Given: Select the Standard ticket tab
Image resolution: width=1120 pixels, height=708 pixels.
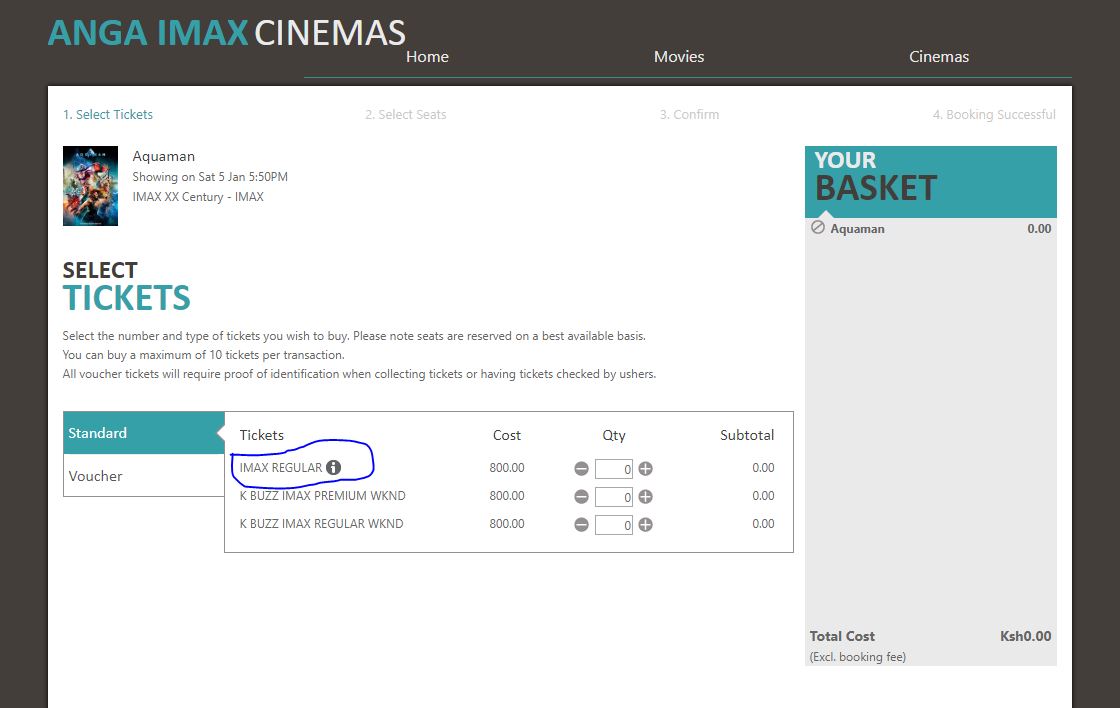Looking at the screenshot, I should coord(144,433).
